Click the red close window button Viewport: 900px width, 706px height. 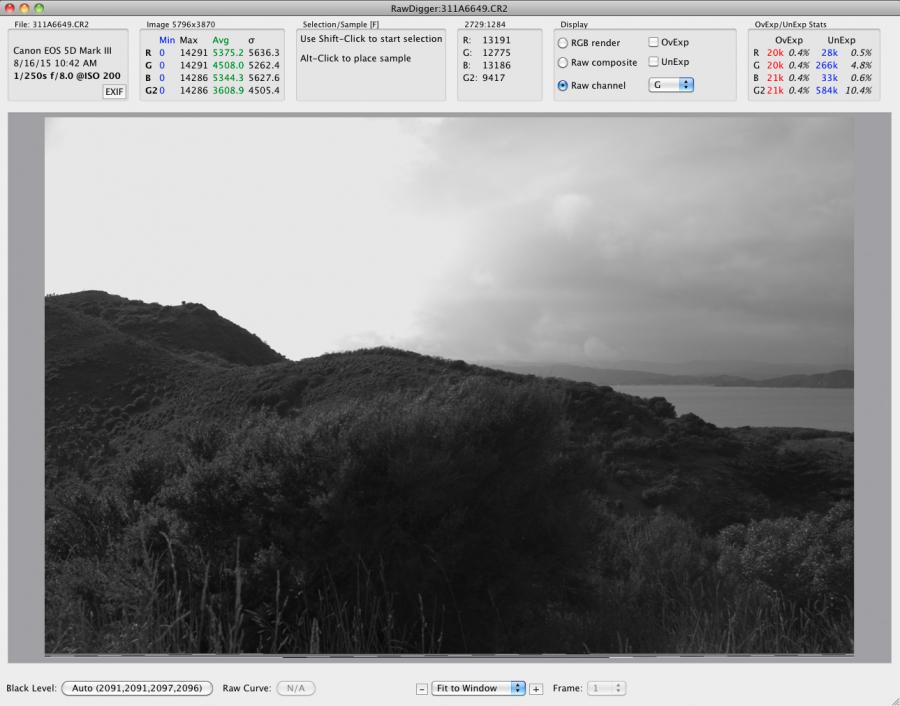pyautogui.click(x=10, y=8)
